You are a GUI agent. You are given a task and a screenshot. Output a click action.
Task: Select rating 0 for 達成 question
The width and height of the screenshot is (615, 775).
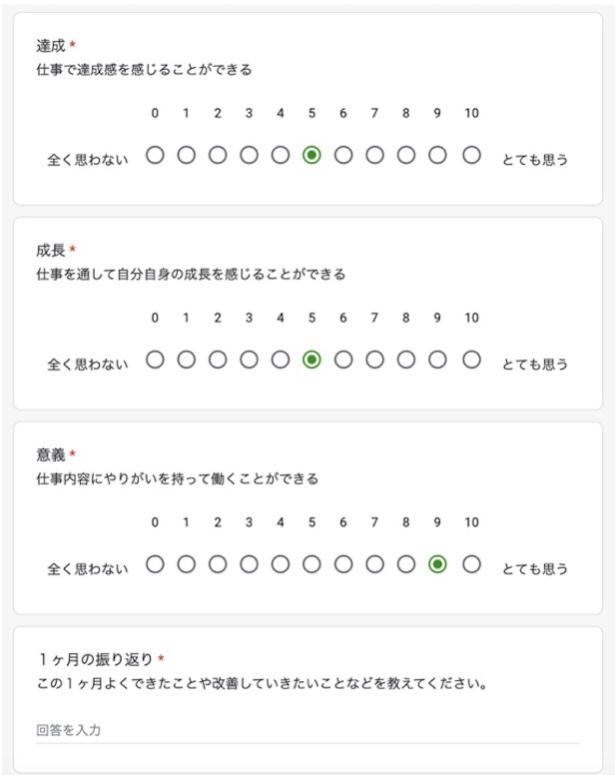155,155
